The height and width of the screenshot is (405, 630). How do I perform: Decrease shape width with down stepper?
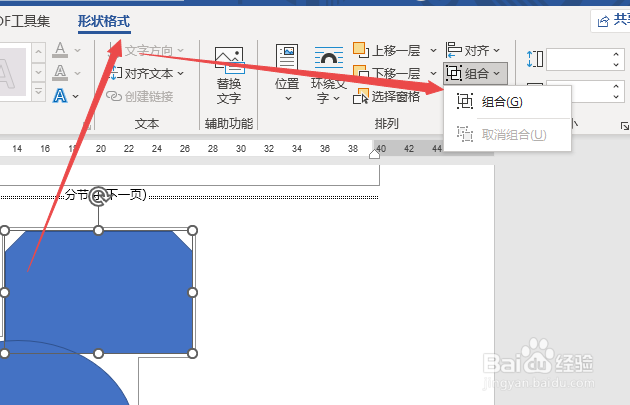point(616,97)
